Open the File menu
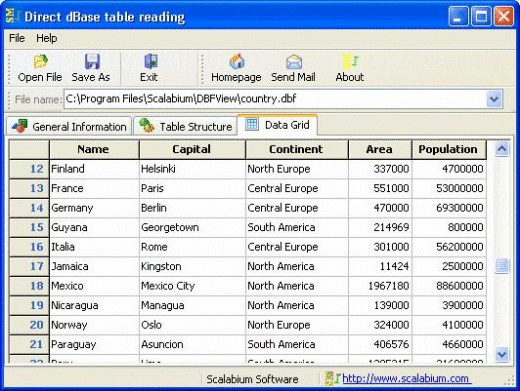This screenshot has width=520, height=391. click(x=17, y=38)
